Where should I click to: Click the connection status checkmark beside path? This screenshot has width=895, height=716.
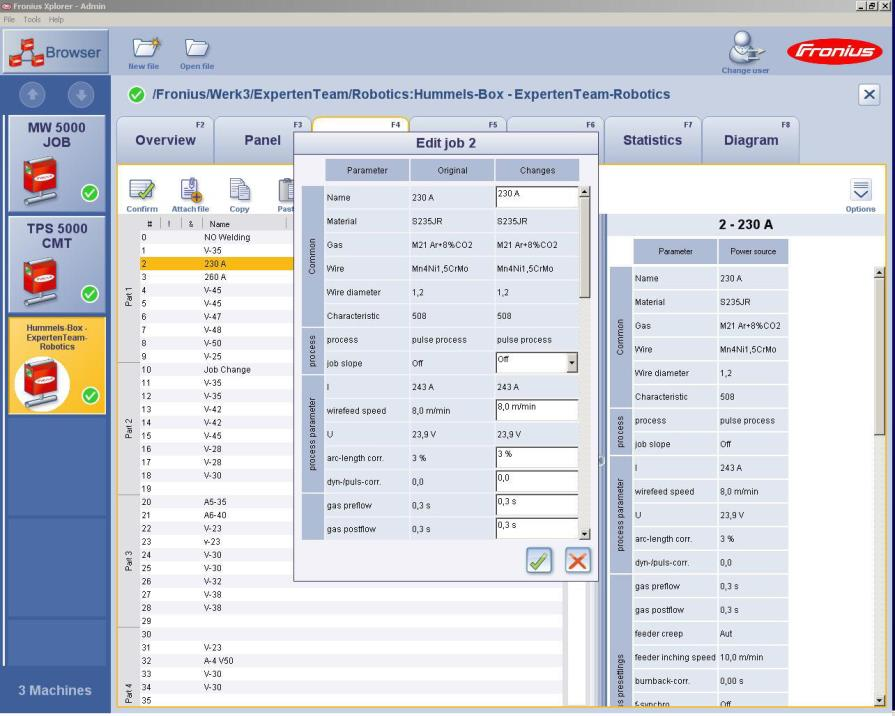pyautogui.click(x=136, y=94)
